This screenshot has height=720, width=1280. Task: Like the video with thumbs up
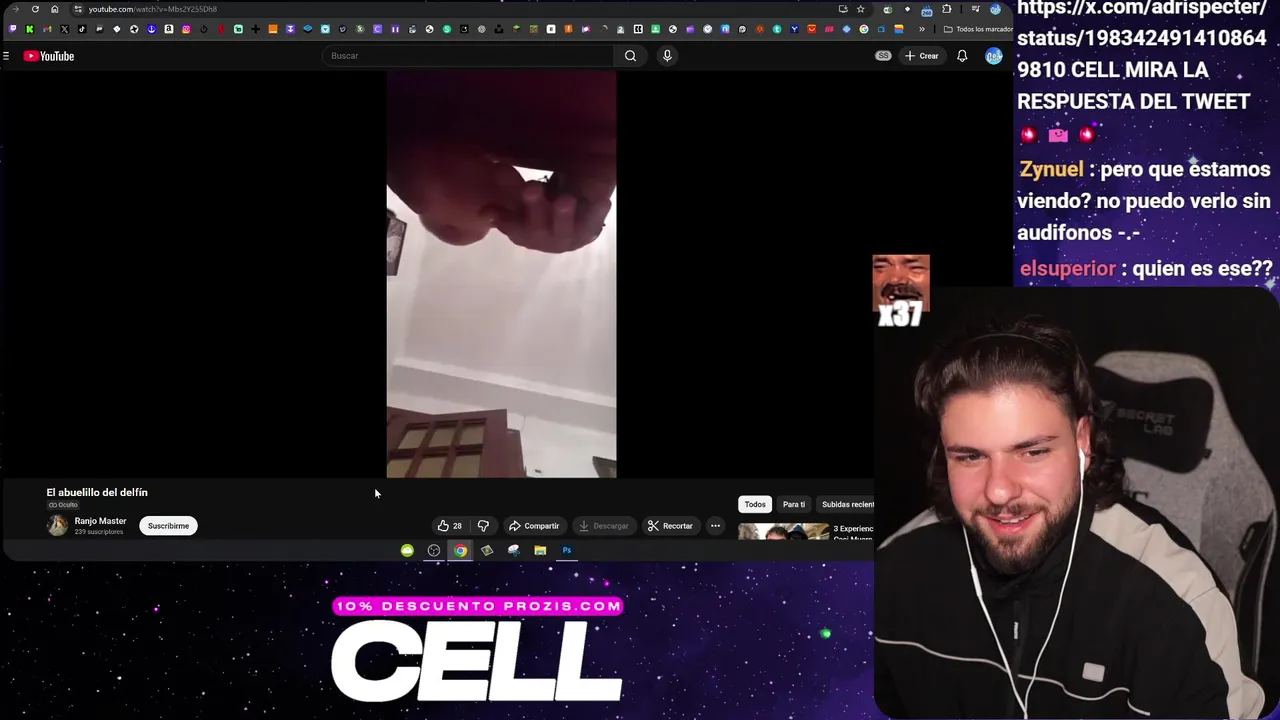point(449,526)
